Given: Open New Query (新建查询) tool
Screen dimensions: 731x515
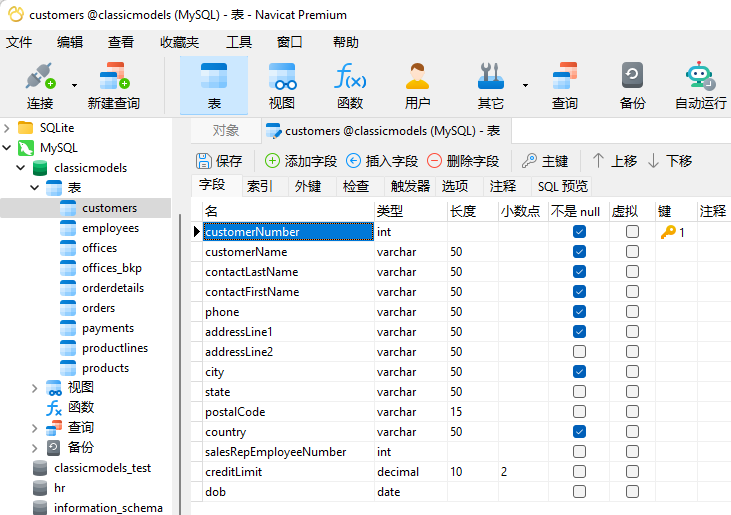Looking at the screenshot, I should [114, 76].
